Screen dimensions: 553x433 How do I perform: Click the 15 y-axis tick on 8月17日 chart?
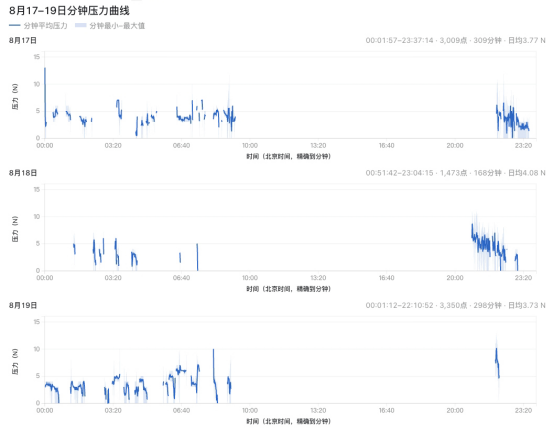(x=37, y=57)
